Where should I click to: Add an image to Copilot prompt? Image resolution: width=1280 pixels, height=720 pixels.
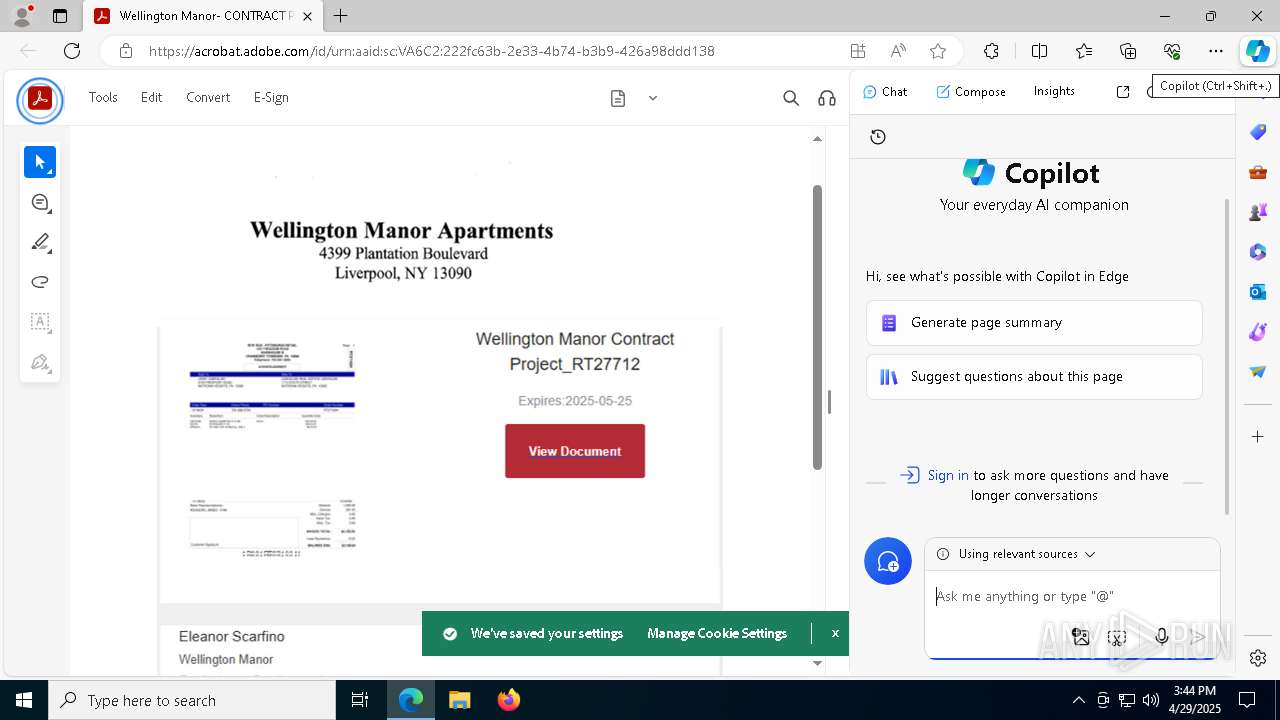[x=1080, y=637]
